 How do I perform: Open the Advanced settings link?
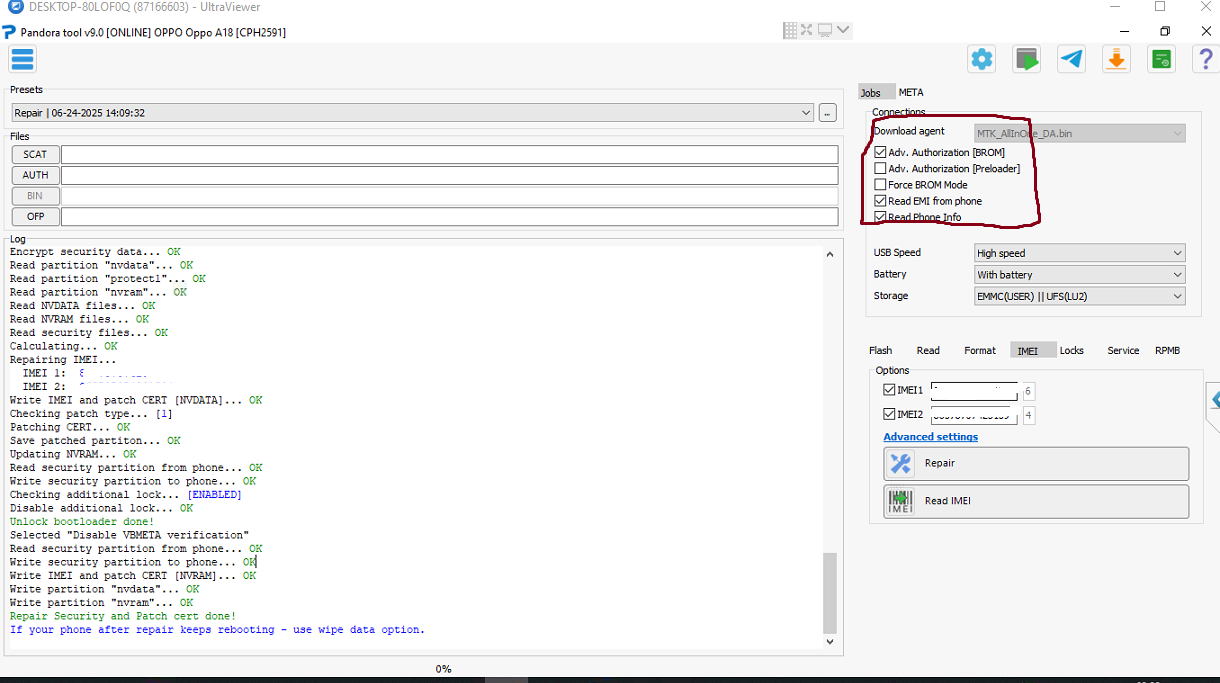point(931,437)
